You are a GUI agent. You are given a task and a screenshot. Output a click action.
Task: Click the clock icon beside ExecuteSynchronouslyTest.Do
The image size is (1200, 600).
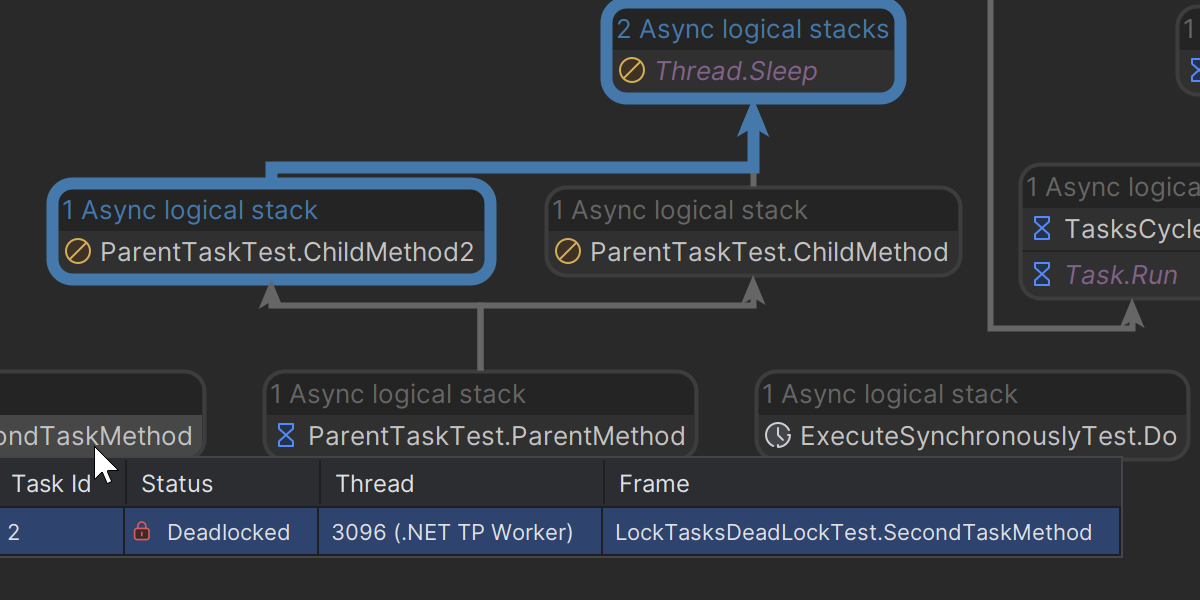tap(778, 436)
